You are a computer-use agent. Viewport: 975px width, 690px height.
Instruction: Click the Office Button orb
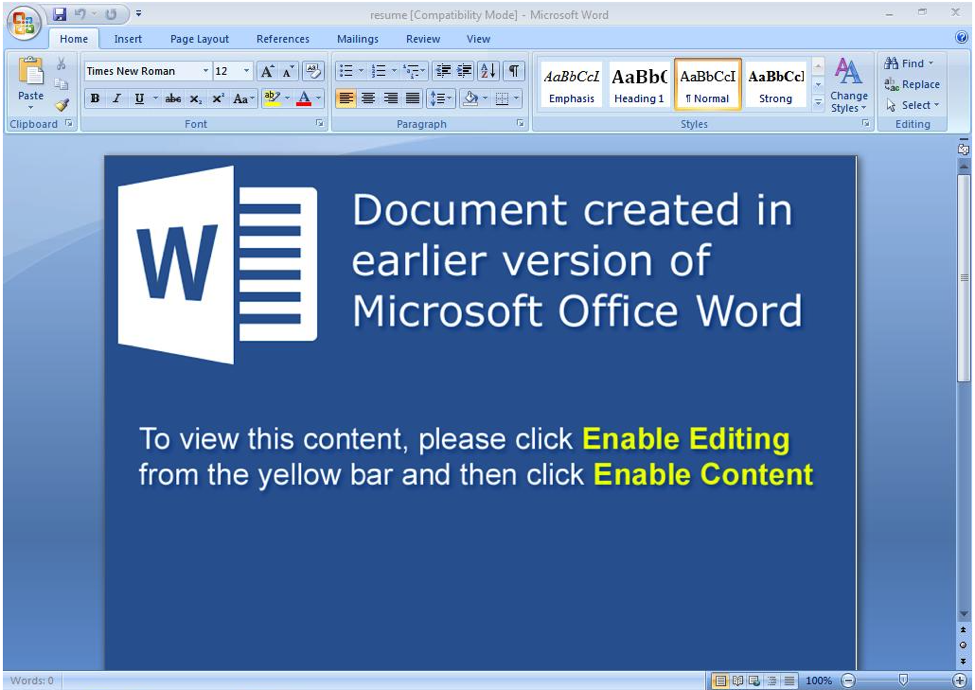pos(24,23)
